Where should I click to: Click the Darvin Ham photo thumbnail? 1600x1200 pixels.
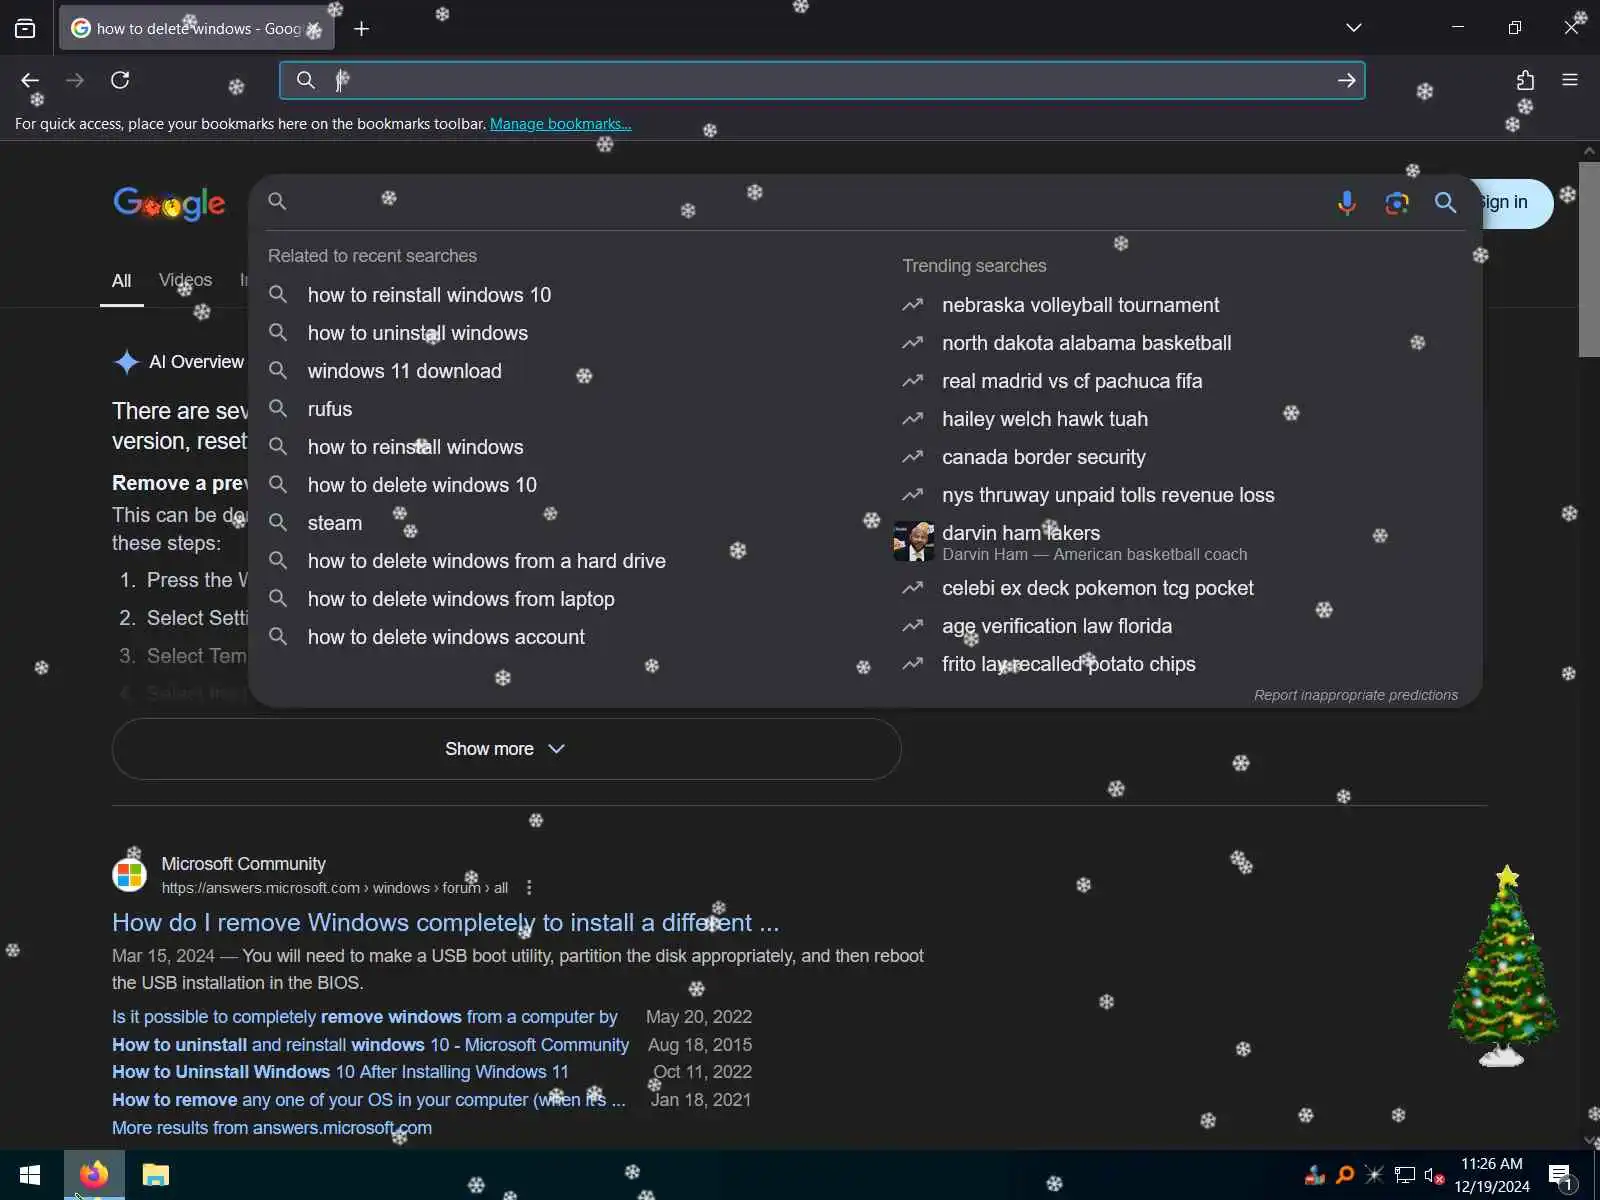[x=913, y=542]
